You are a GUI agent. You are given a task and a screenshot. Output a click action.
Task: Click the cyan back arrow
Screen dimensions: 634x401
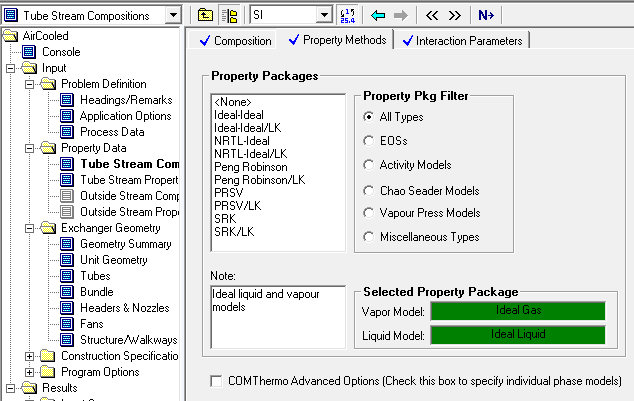[x=378, y=14]
